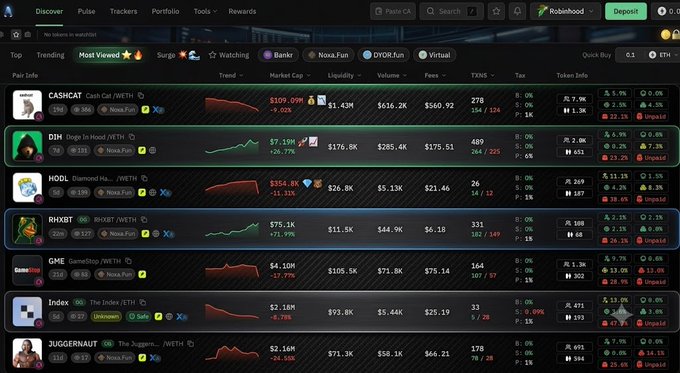Open the Portfolio tab
Screen dimensions: 680x373
click(165, 11)
